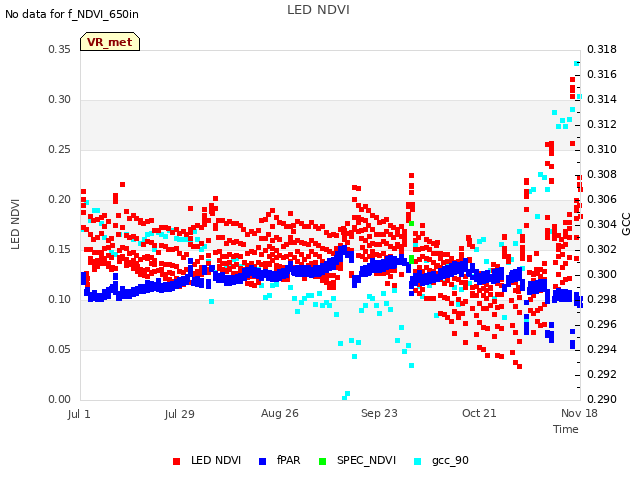Select the gcc_90 legend label
The height and width of the screenshot is (480, 640).
point(450,461)
